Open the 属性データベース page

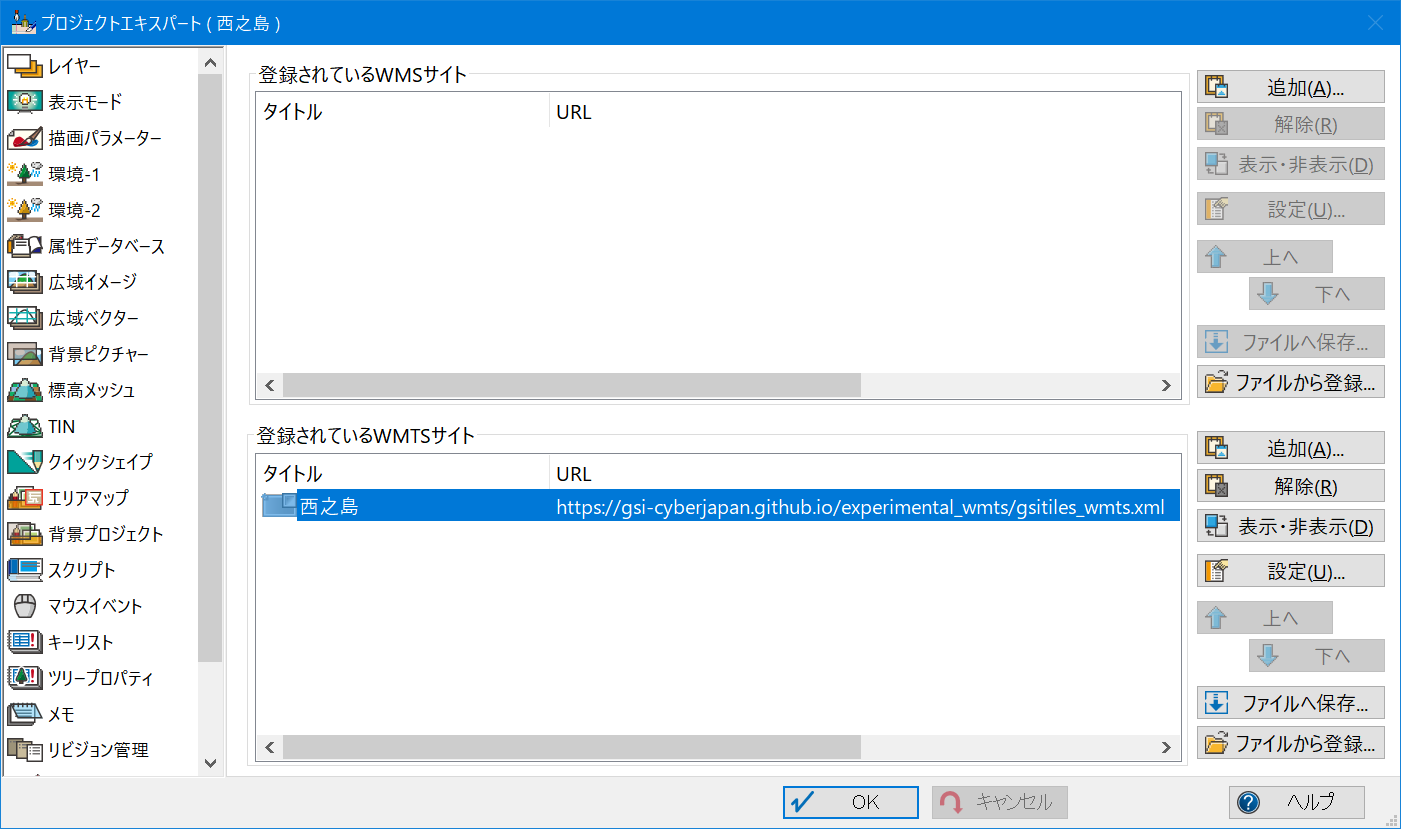(x=106, y=246)
